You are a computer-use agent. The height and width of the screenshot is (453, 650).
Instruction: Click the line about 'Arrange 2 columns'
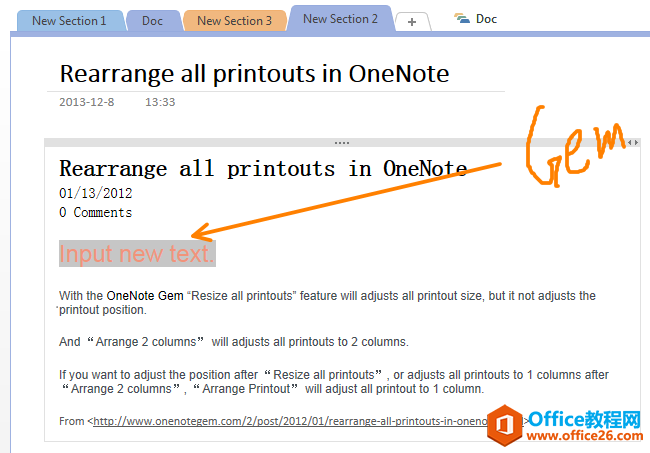point(233,342)
